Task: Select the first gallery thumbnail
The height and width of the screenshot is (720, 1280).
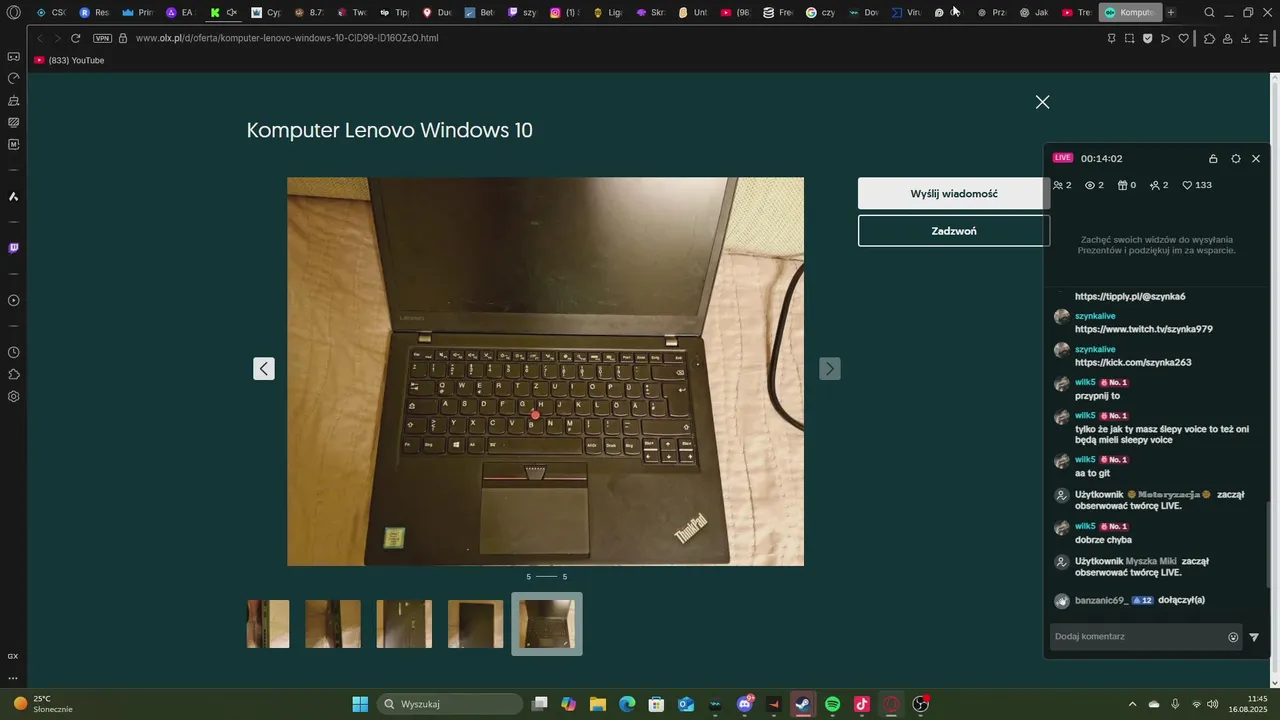Action: pos(268,624)
